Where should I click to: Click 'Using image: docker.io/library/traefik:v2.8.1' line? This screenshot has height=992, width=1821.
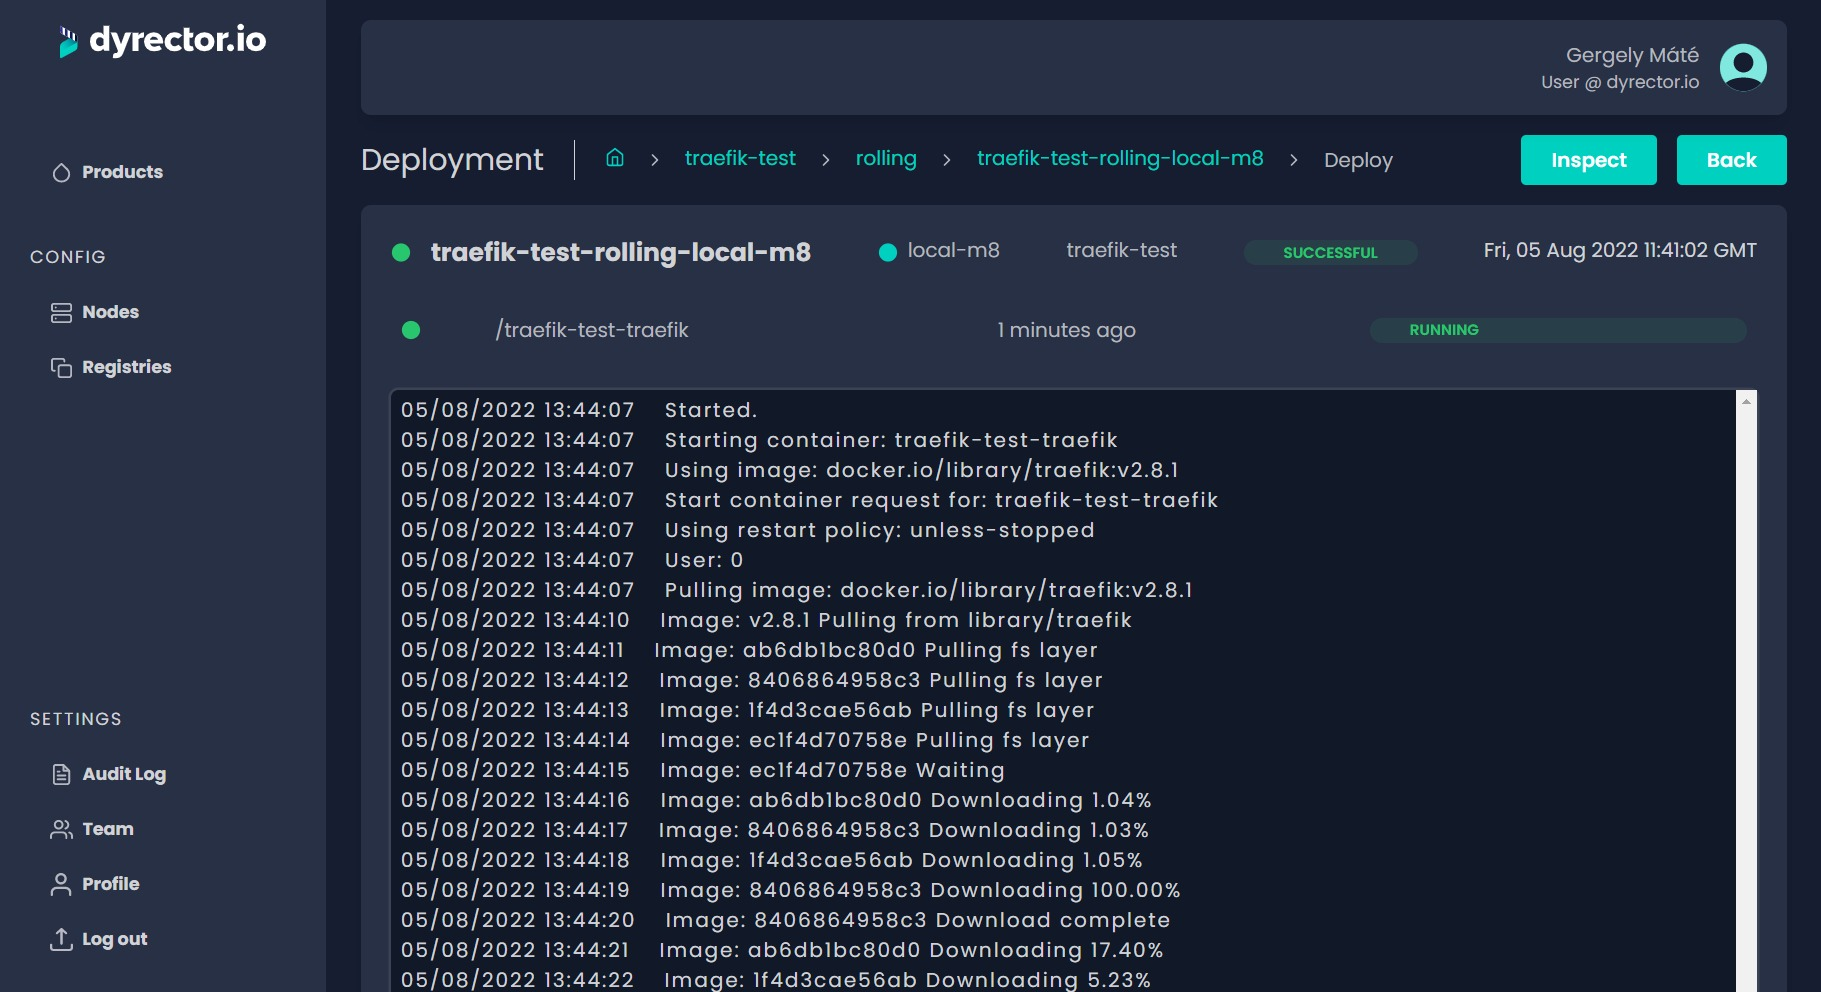tap(921, 470)
